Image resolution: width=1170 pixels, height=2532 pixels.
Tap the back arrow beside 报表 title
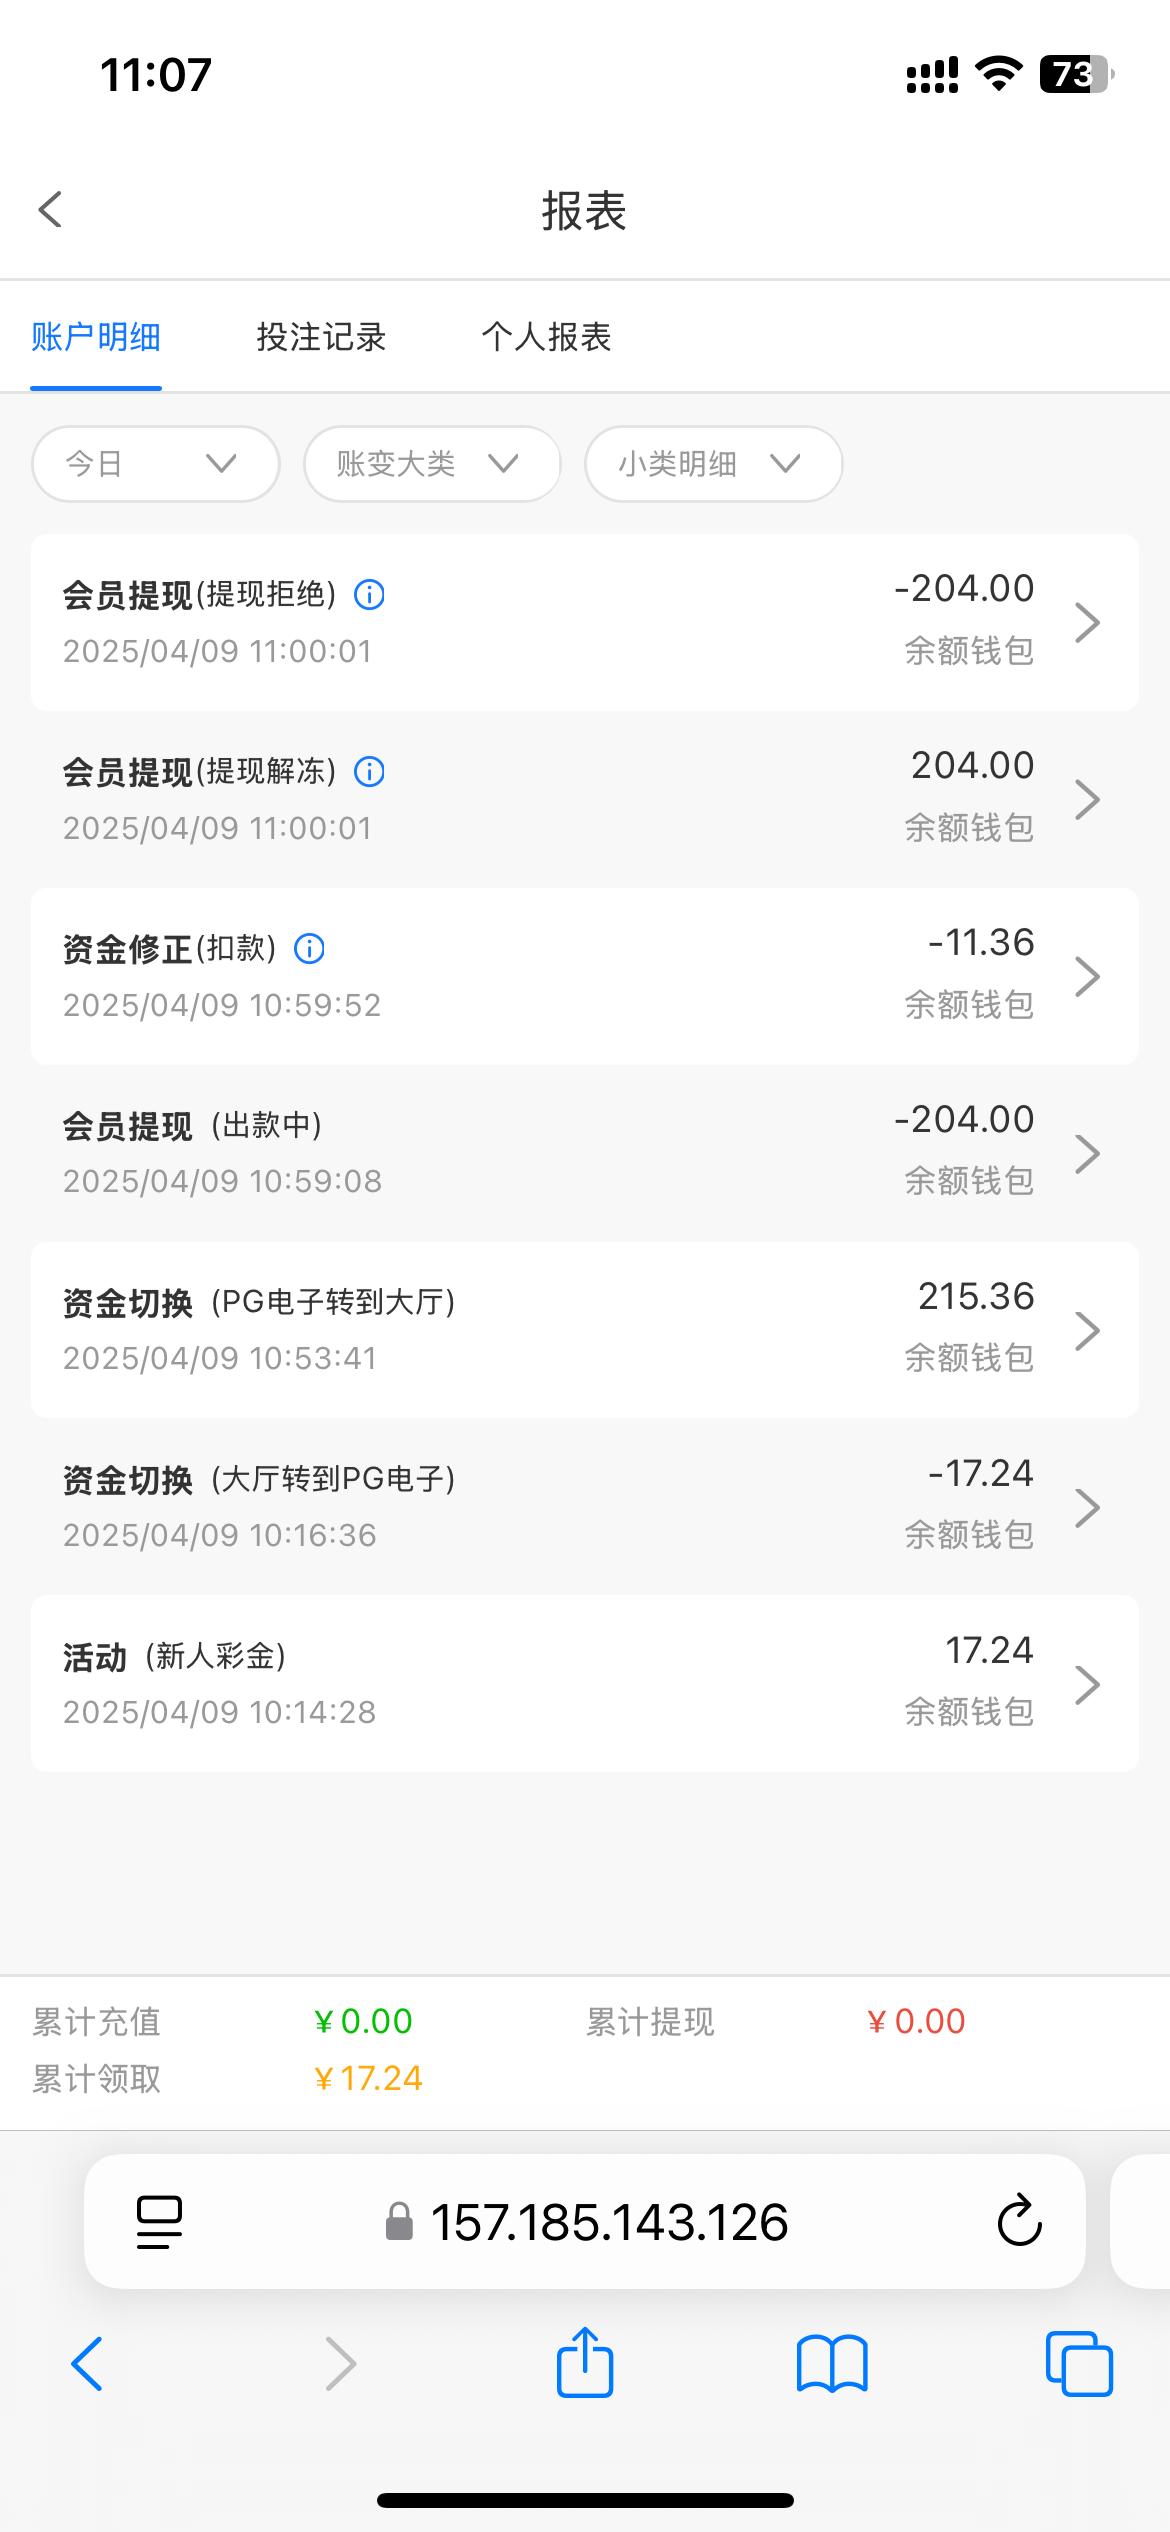point(50,210)
